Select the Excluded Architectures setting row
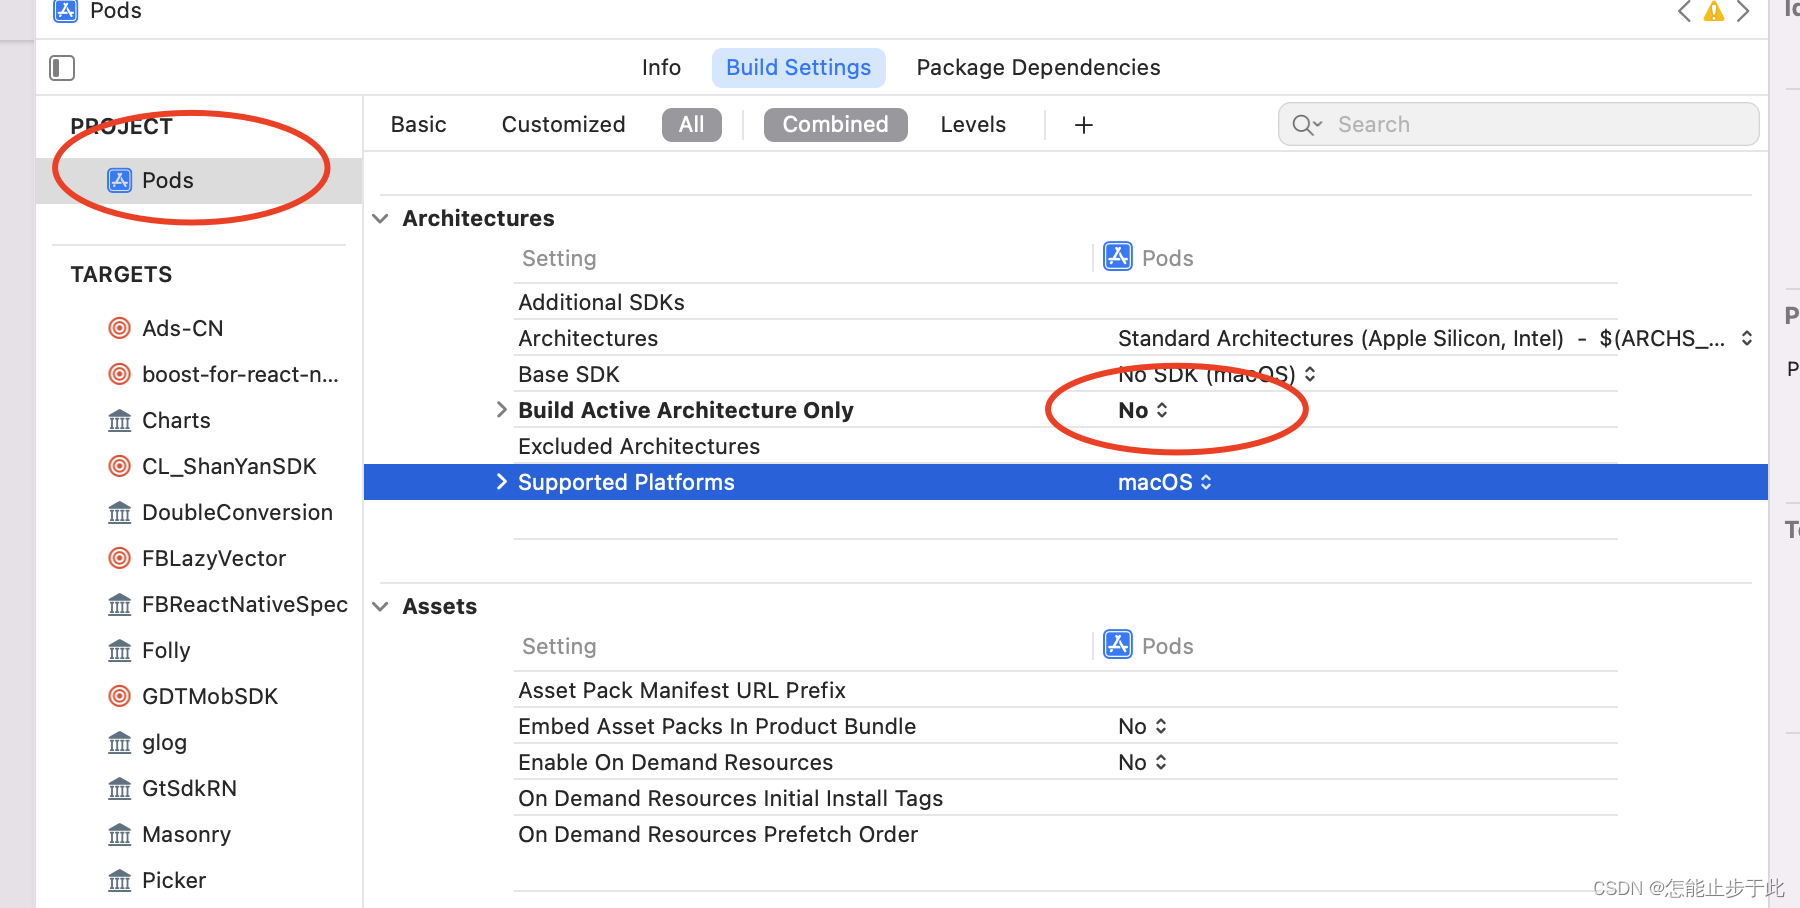The width and height of the screenshot is (1800, 908). click(1066, 446)
